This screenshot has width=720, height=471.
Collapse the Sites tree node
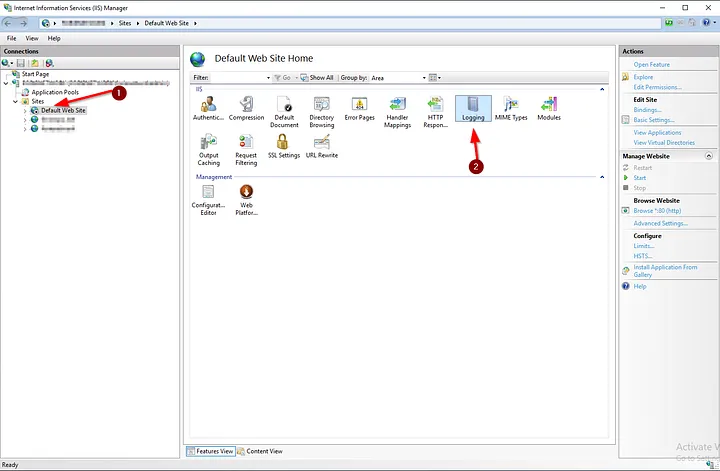click(x=15, y=101)
